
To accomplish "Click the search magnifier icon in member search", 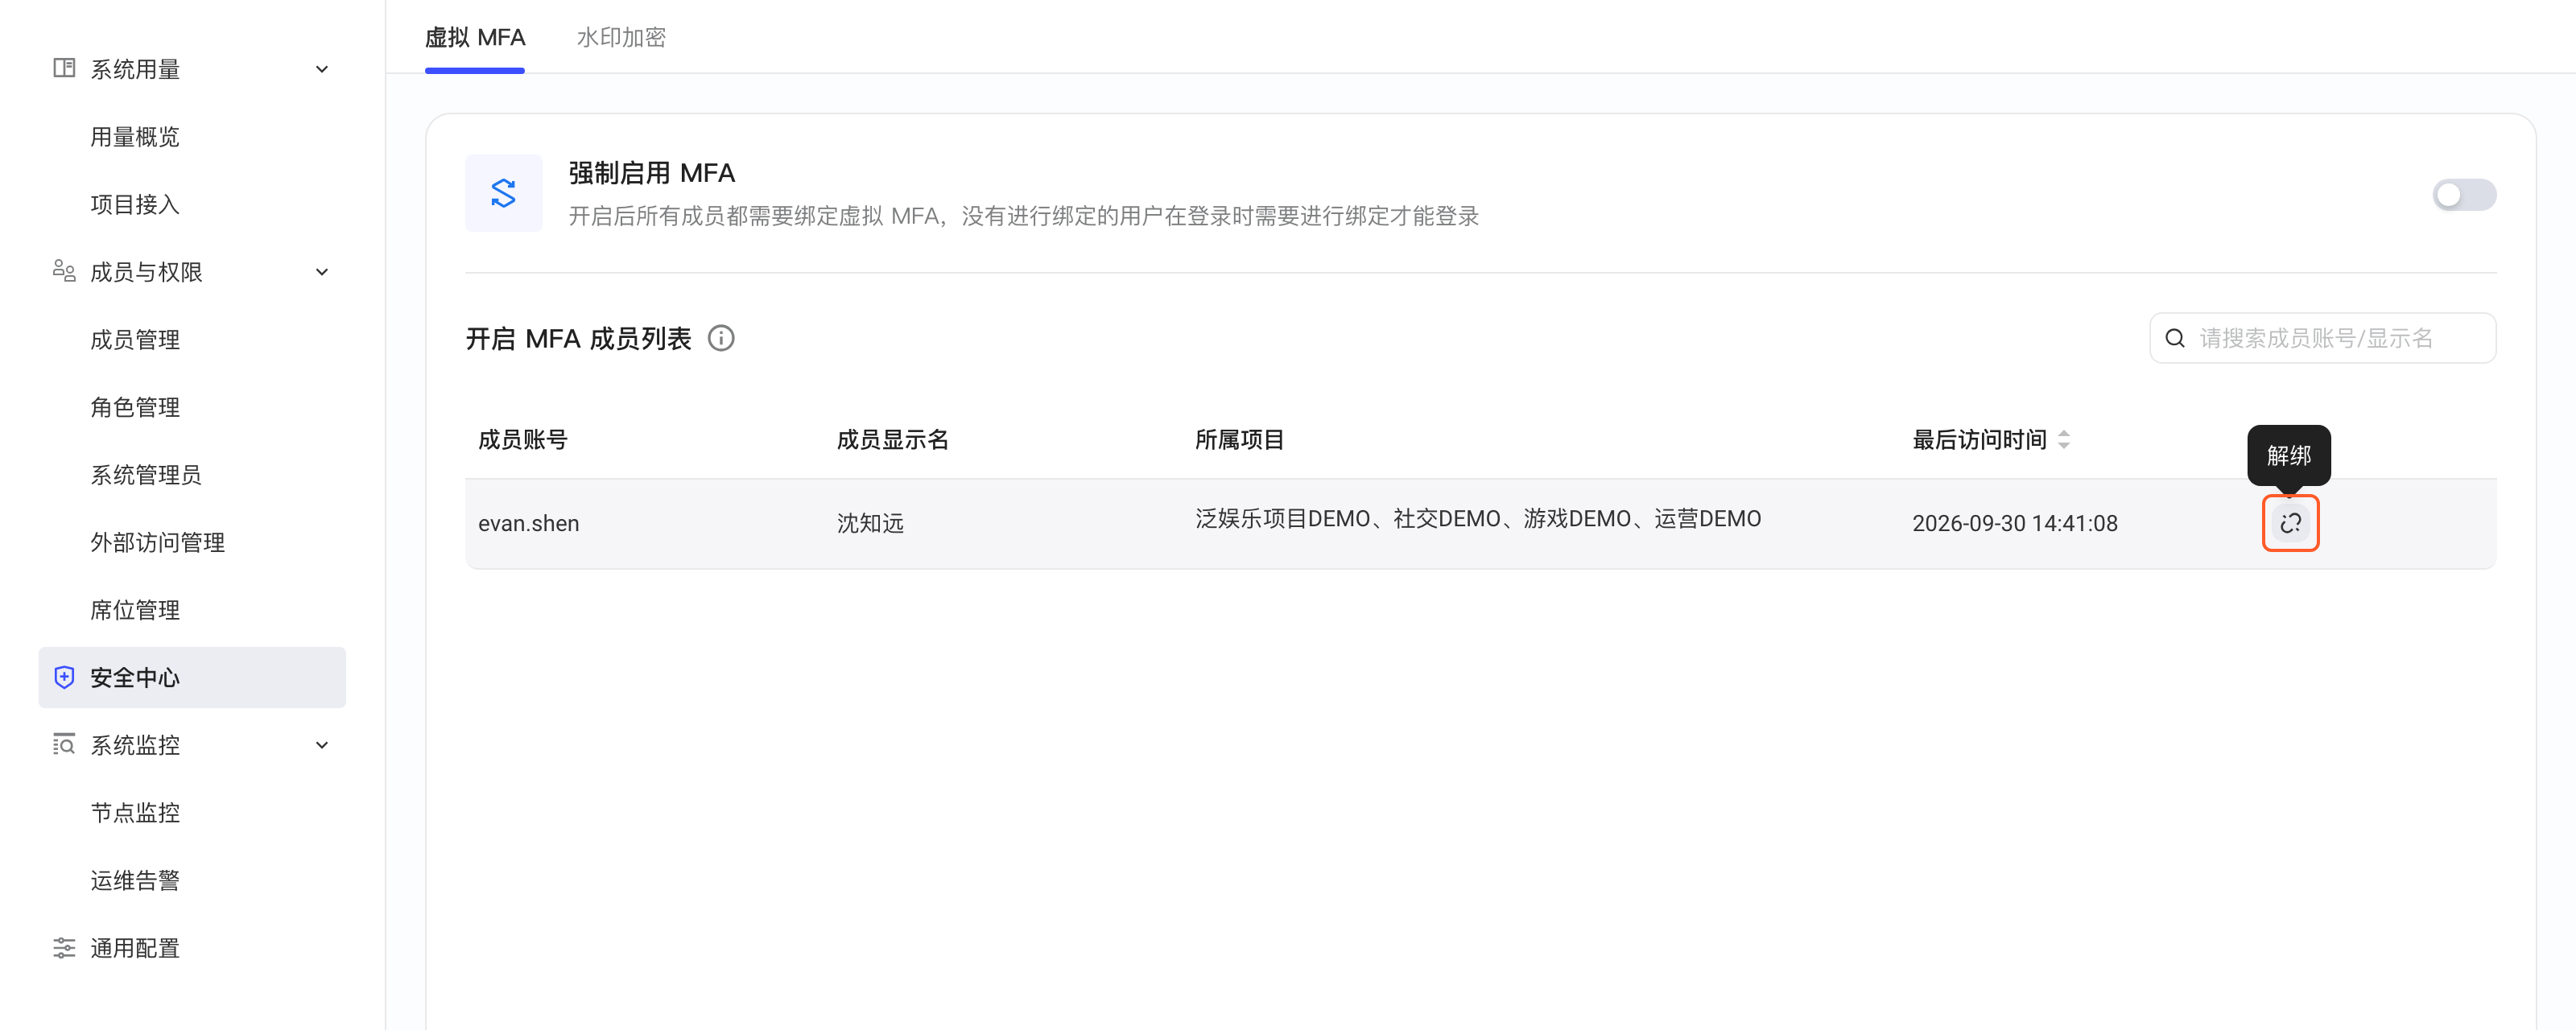I will pos(2175,338).
